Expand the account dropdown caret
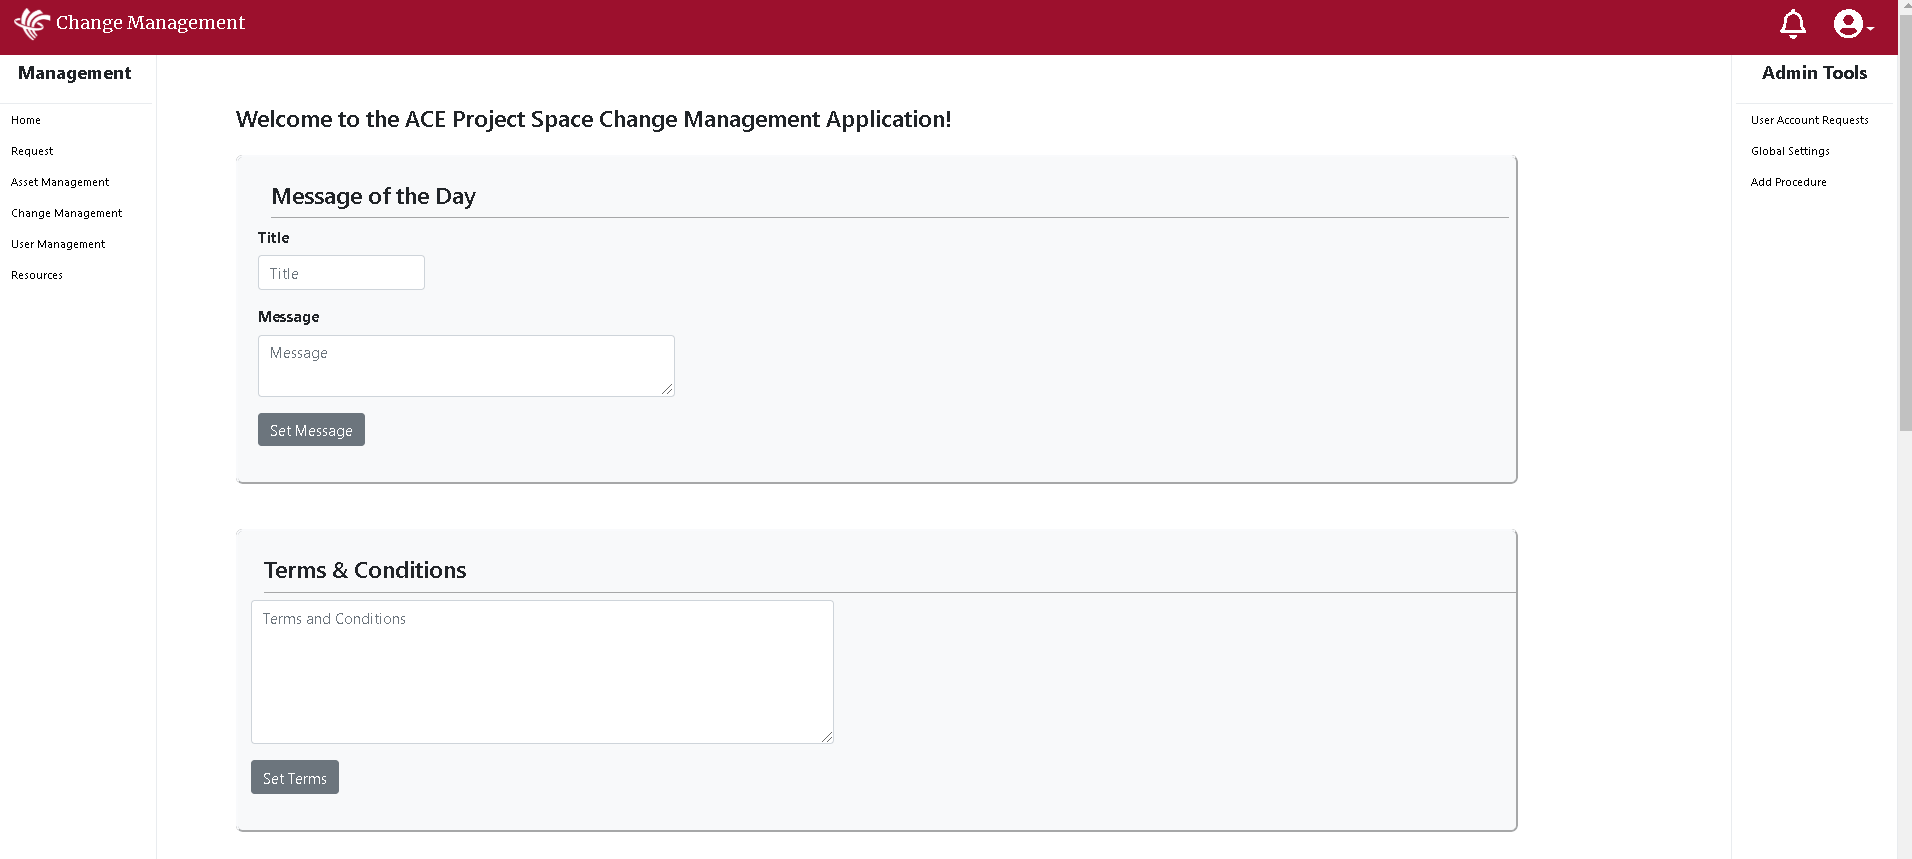The image size is (1912, 859). point(1870,29)
